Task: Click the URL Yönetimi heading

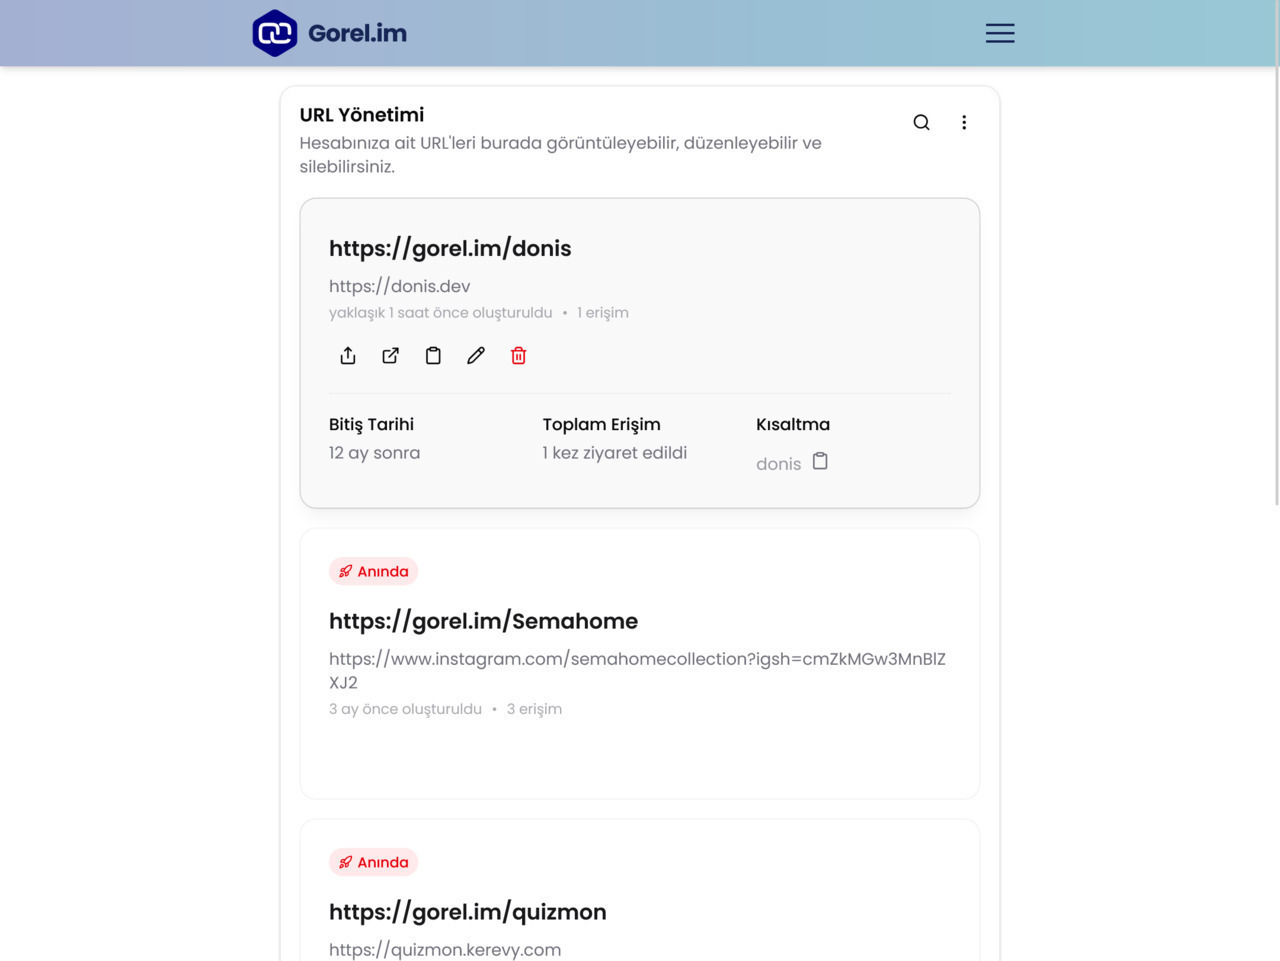Action: pos(362,114)
